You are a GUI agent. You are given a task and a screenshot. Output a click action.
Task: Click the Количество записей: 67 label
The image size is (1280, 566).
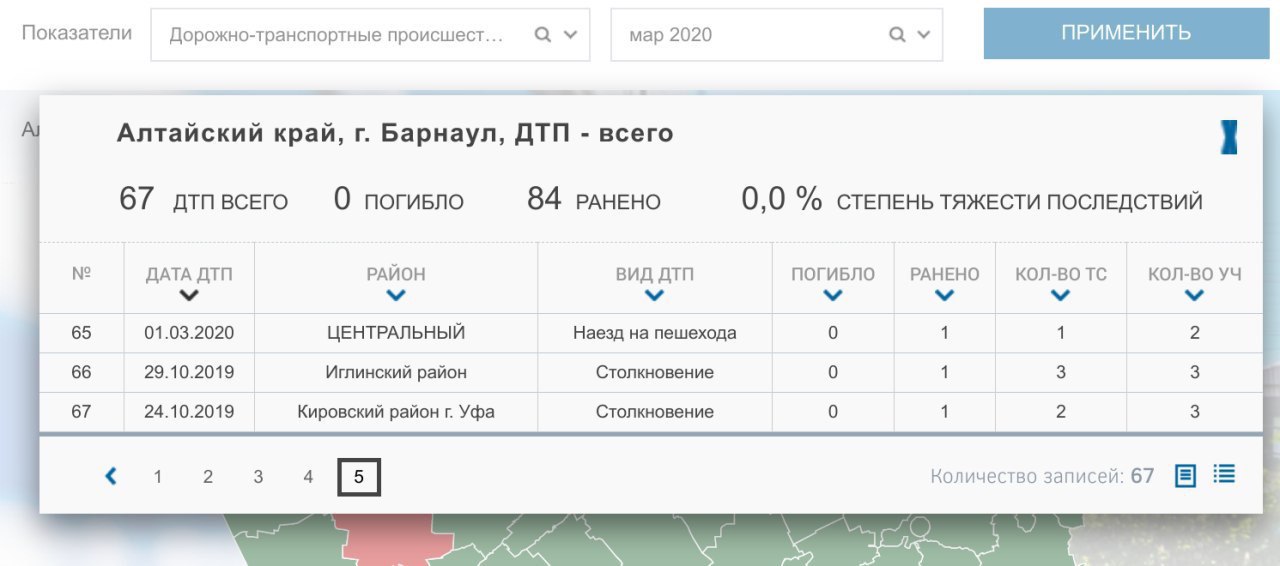pos(1042,477)
